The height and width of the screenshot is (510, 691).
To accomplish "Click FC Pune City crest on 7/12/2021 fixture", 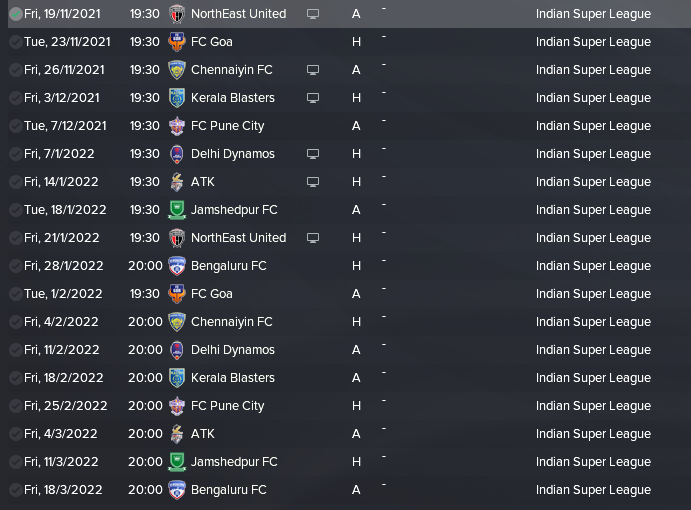I will [177, 126].
